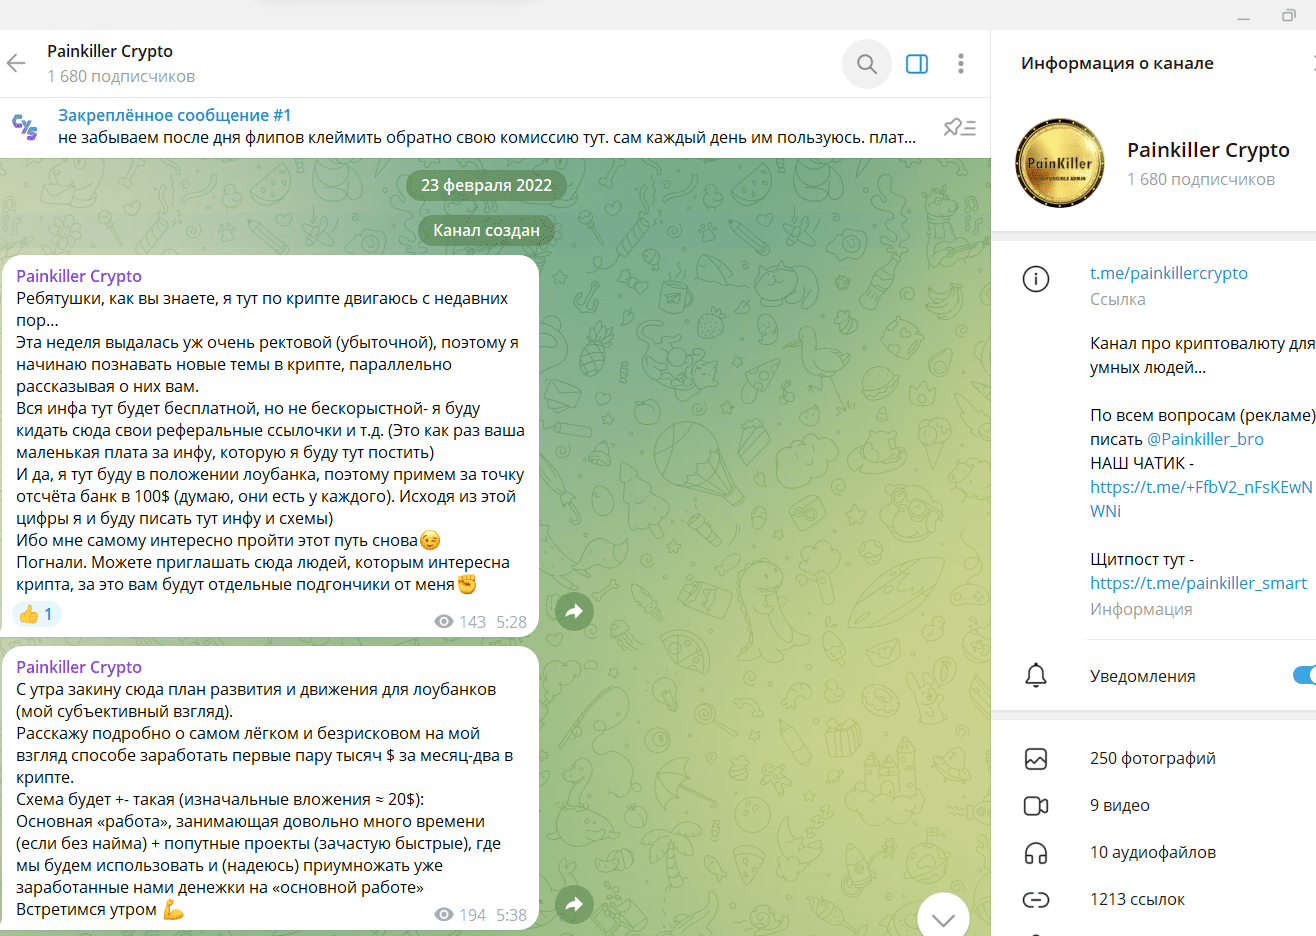Open pinned message #1 banner

point(487,127)
